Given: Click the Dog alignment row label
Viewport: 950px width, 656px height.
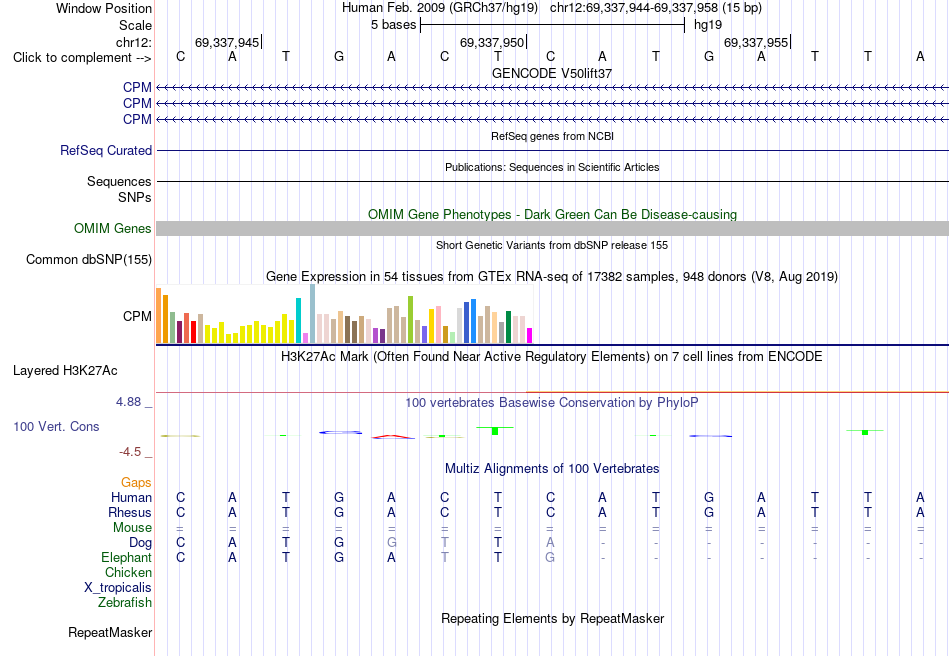Looking at the screenshot, I should point(140,543).
